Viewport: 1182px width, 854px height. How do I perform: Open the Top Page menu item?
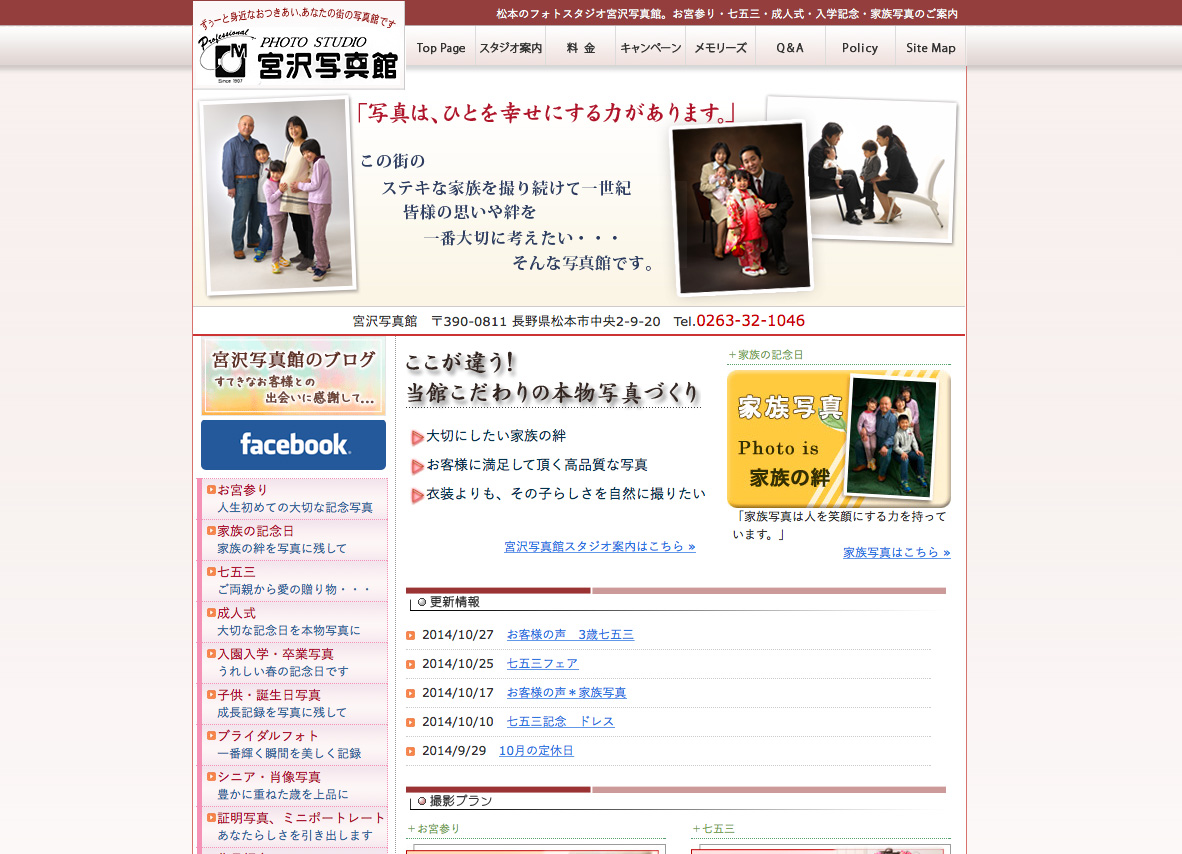tap(440, 48)
